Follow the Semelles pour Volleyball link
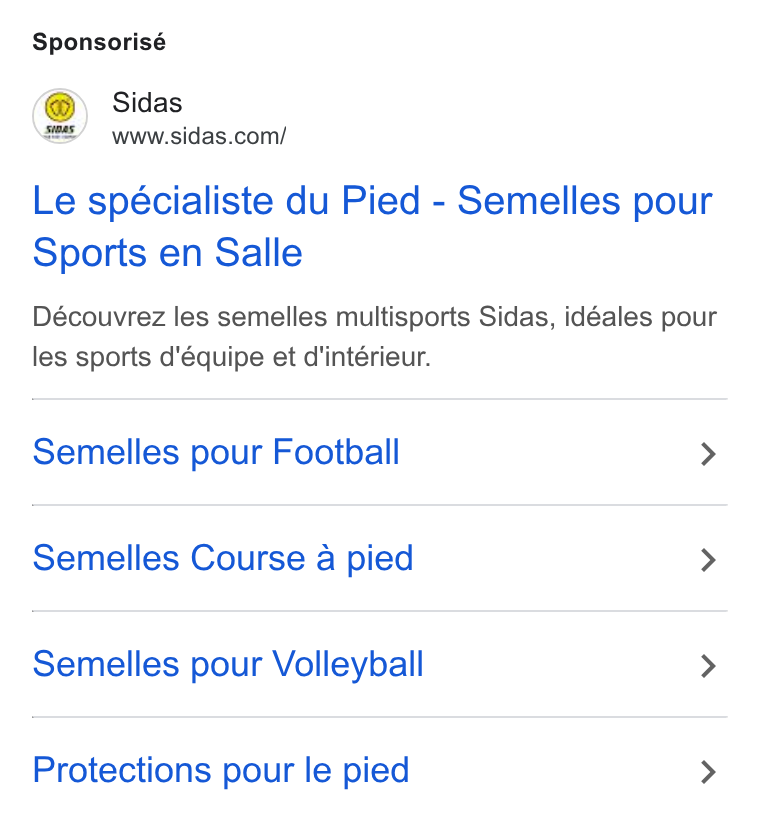This screenshot has height=822, width=760. pos(227,664)
